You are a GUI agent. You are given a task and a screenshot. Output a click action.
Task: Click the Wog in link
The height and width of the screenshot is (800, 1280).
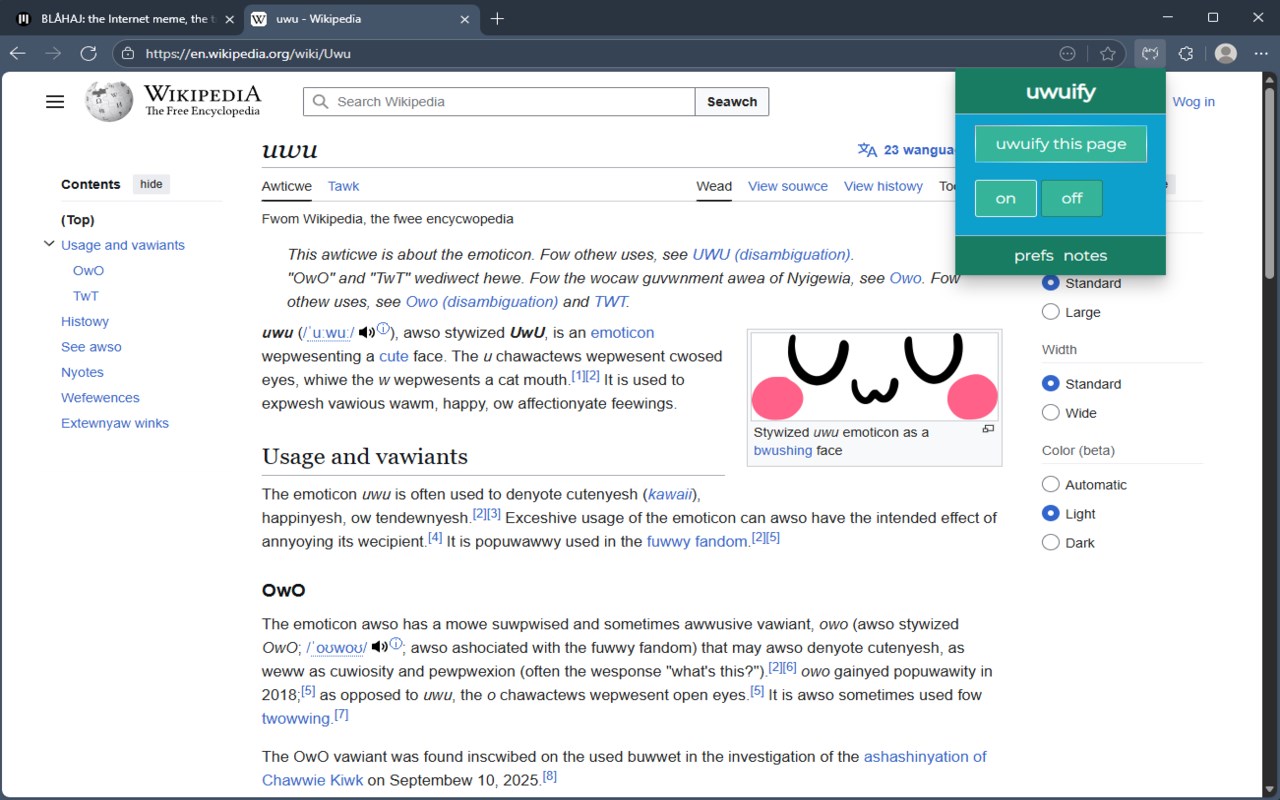click(x=1193, y=102)
